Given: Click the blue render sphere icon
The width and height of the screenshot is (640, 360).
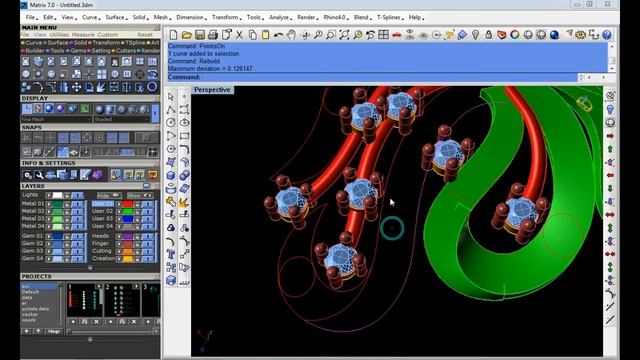Looking at the screenshot, I should tap(554, 35).
